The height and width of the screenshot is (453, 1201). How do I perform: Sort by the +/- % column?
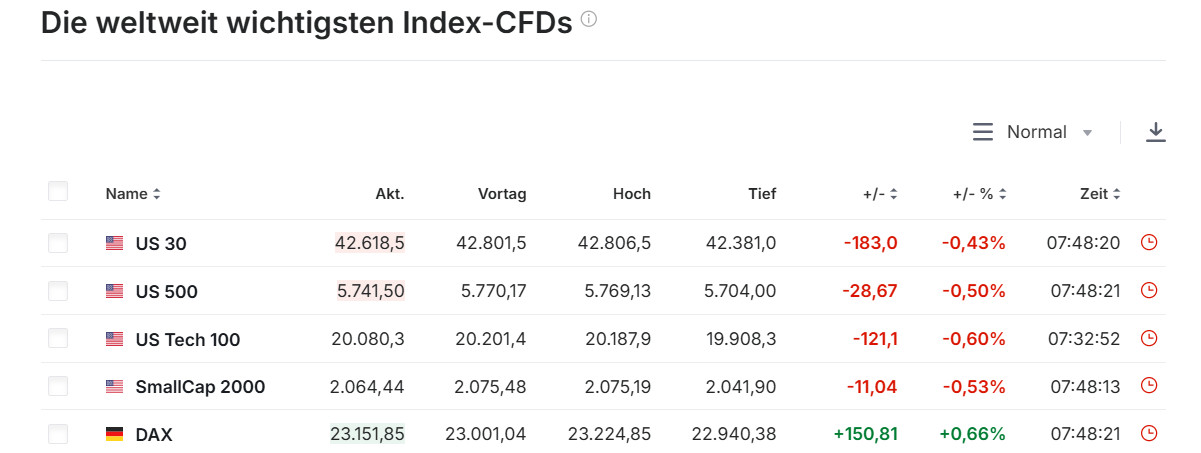pos(979,194)
